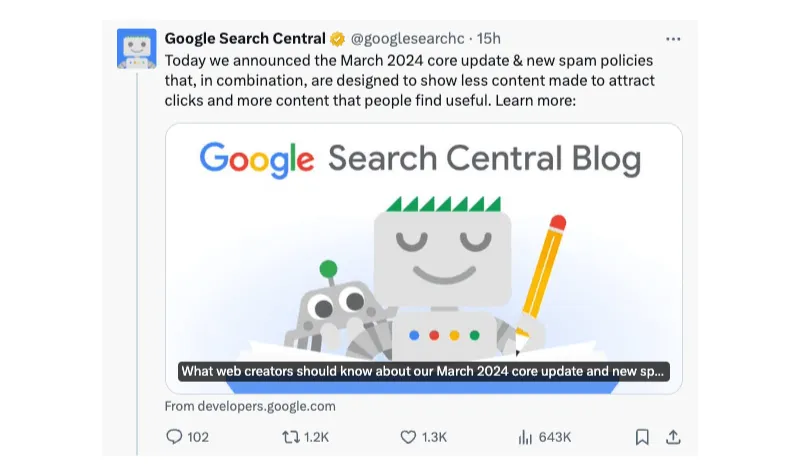Click the 643K views count
Viewport: 800px width, 475px height.
555,437
